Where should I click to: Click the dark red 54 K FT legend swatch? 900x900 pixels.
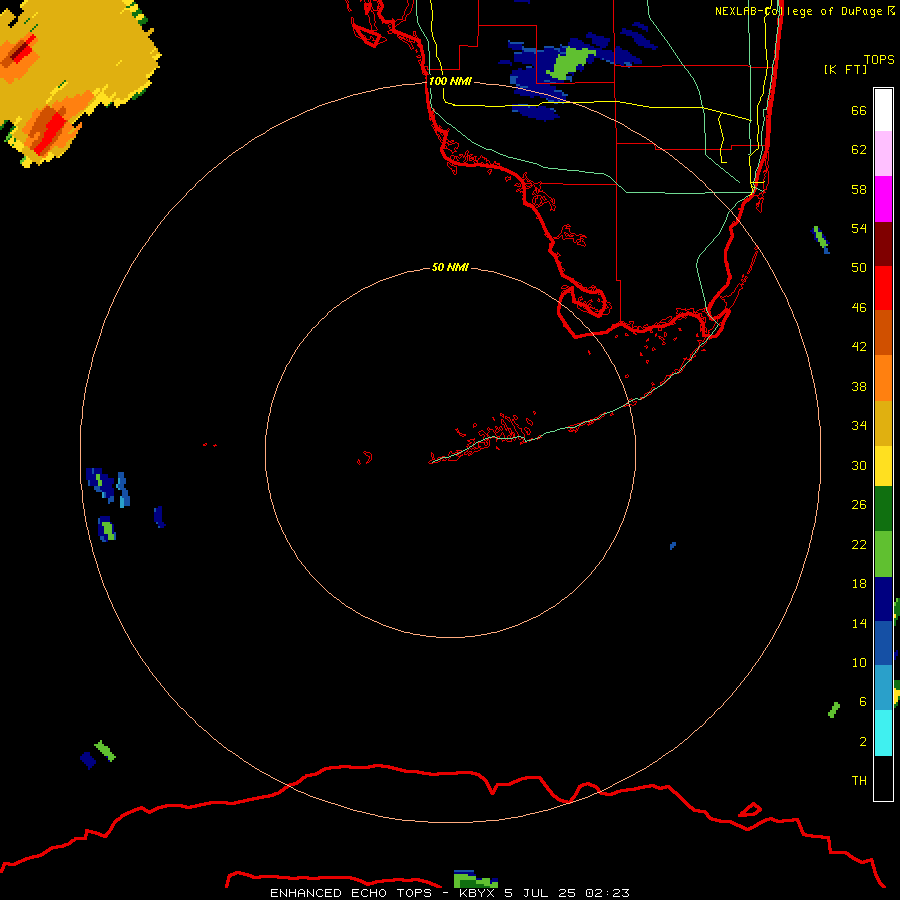pyautogui.click(x=883, y=244)
